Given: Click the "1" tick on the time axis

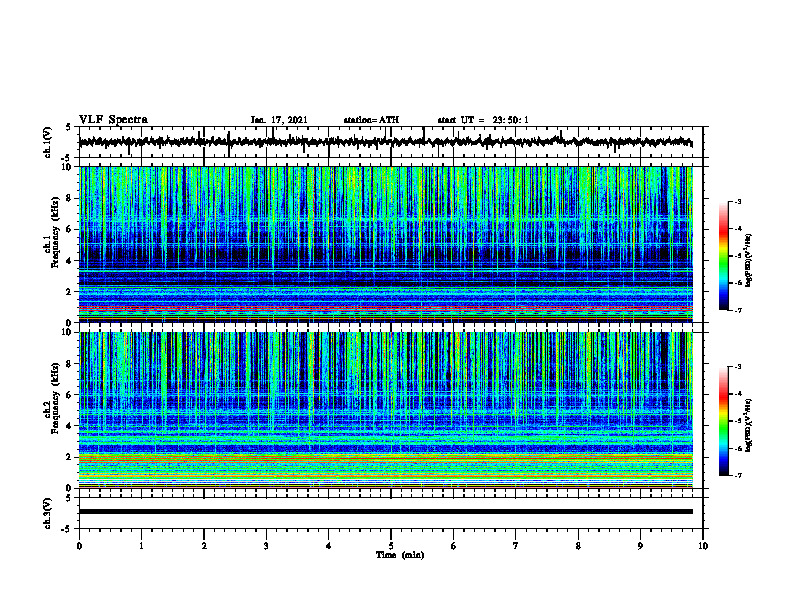Looking at the screenshot, I should pos(141,546).
